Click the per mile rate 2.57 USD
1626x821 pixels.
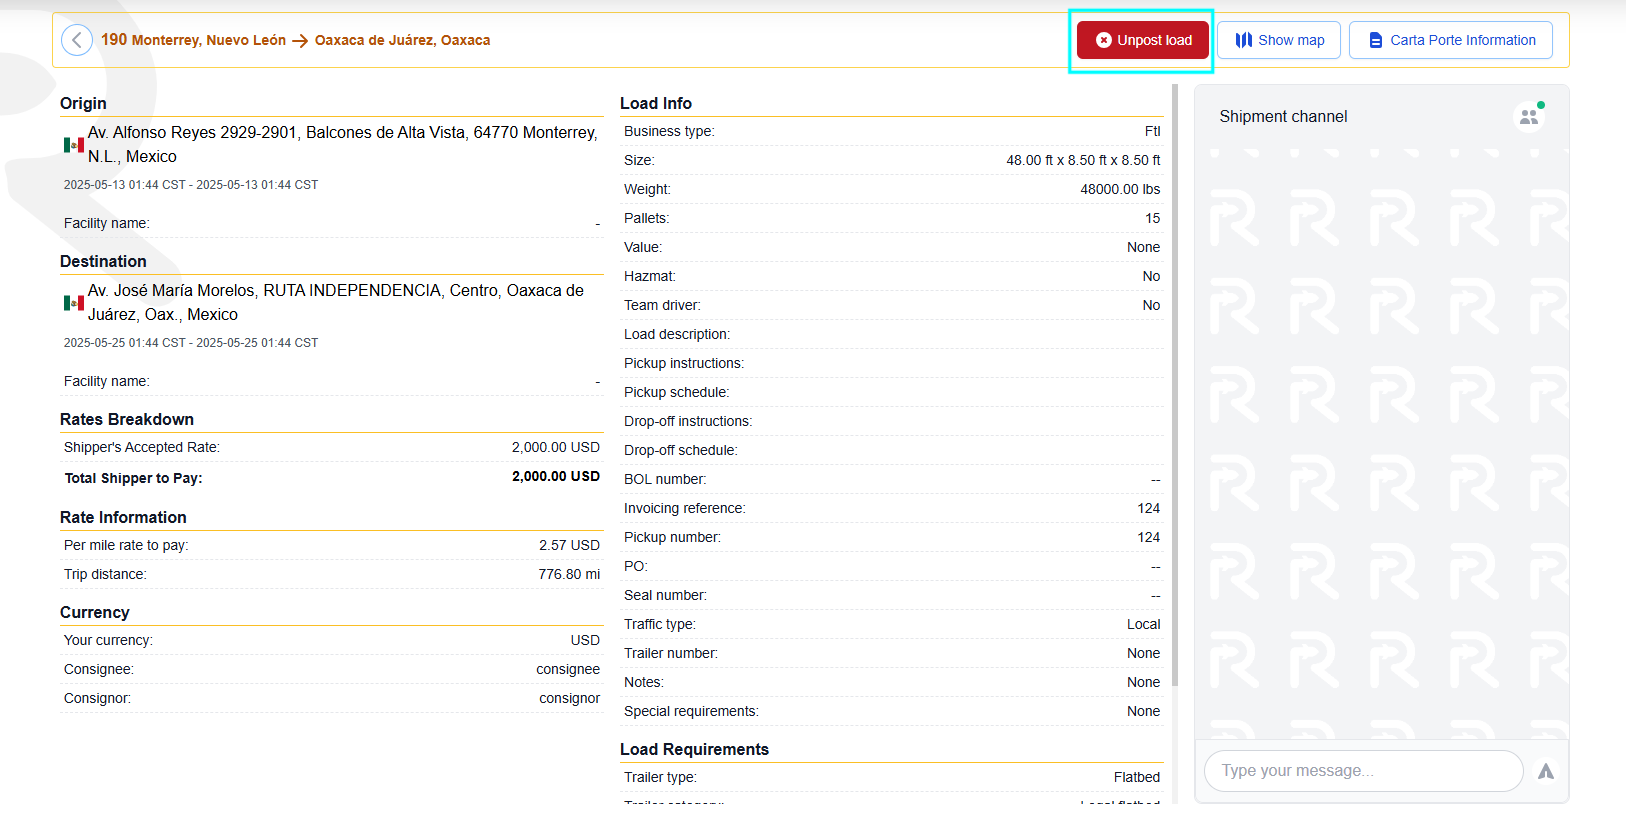tap(569, 545)
